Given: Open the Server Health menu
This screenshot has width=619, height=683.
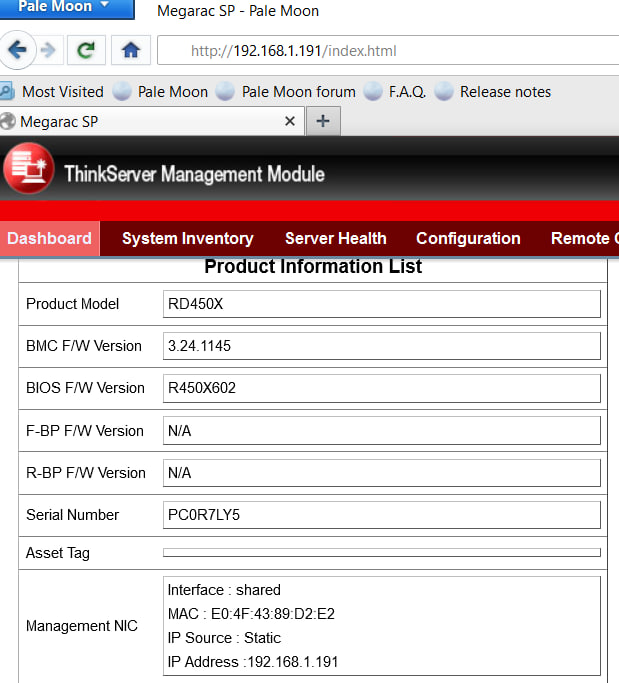Looking at the screenshot, I should coord(336,238).
